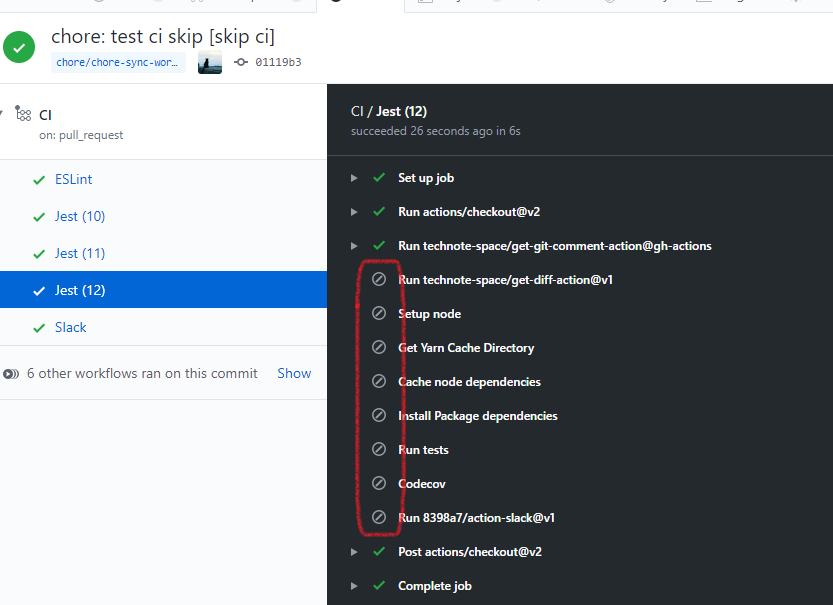
Task: Click green check of Run actions/checkout@v2
Action: 379,211
